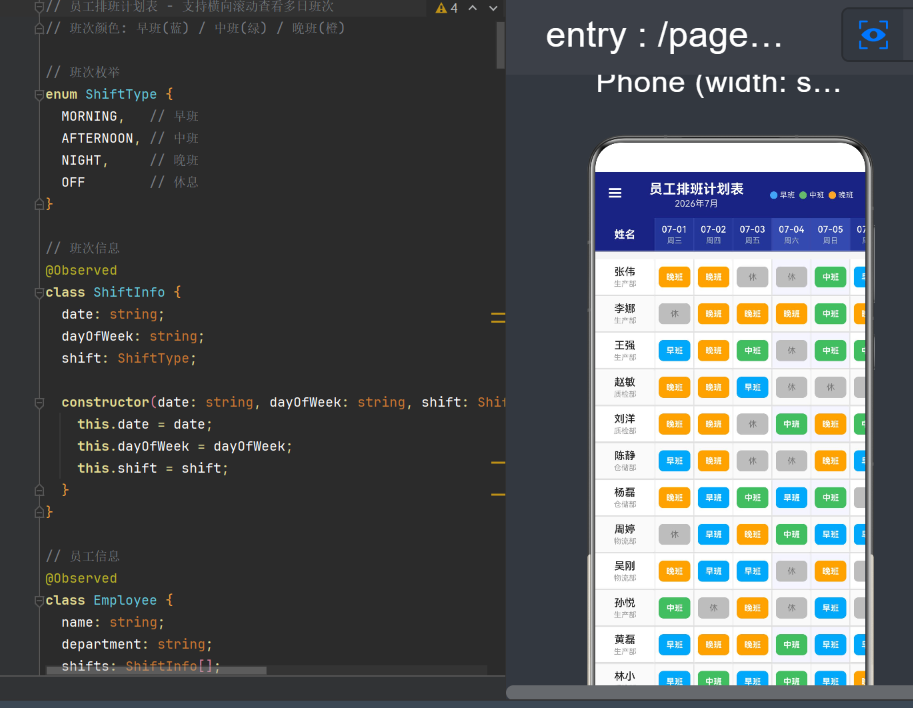Viewport: 913px width, 708px height.
Task: Click the MORNING enum member
Action: coord(89,116)
